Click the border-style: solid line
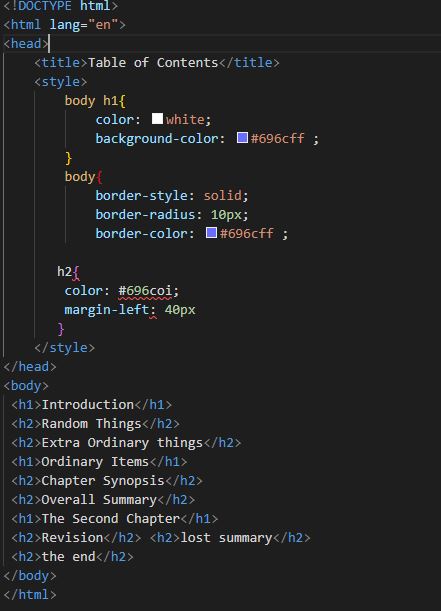Image resolution: width=441 pixels, height=611 pixels. 172,195
